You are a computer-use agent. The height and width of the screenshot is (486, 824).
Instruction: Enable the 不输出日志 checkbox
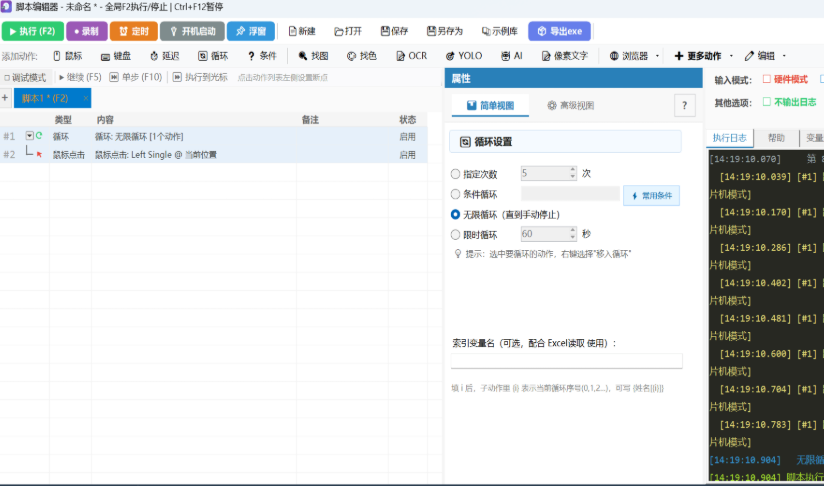[x=767, y=101]
